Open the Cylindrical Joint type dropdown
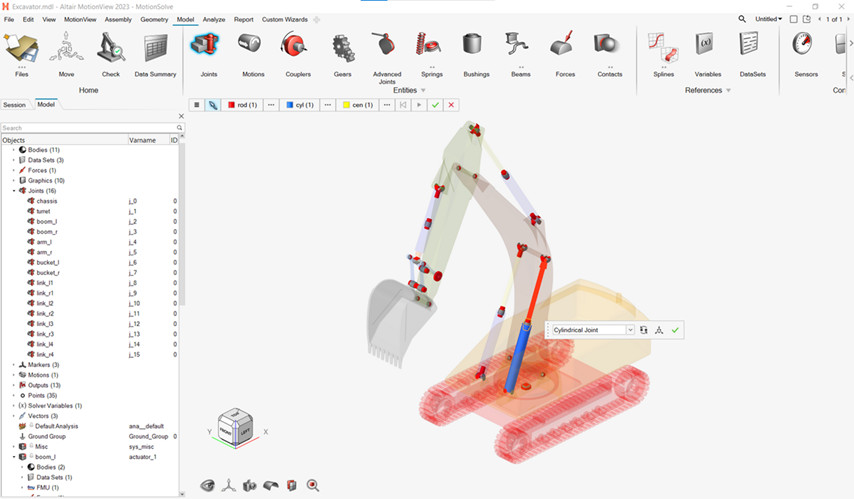 [x=629, y=330]
